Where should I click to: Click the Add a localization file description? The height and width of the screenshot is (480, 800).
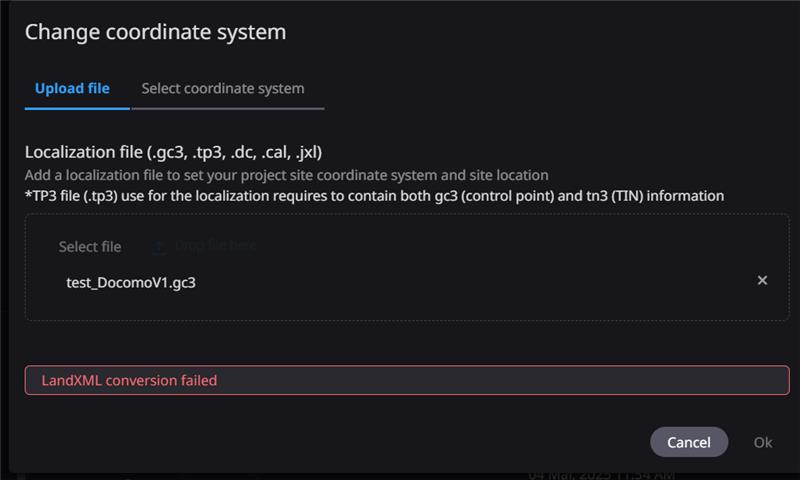point(287,175)
